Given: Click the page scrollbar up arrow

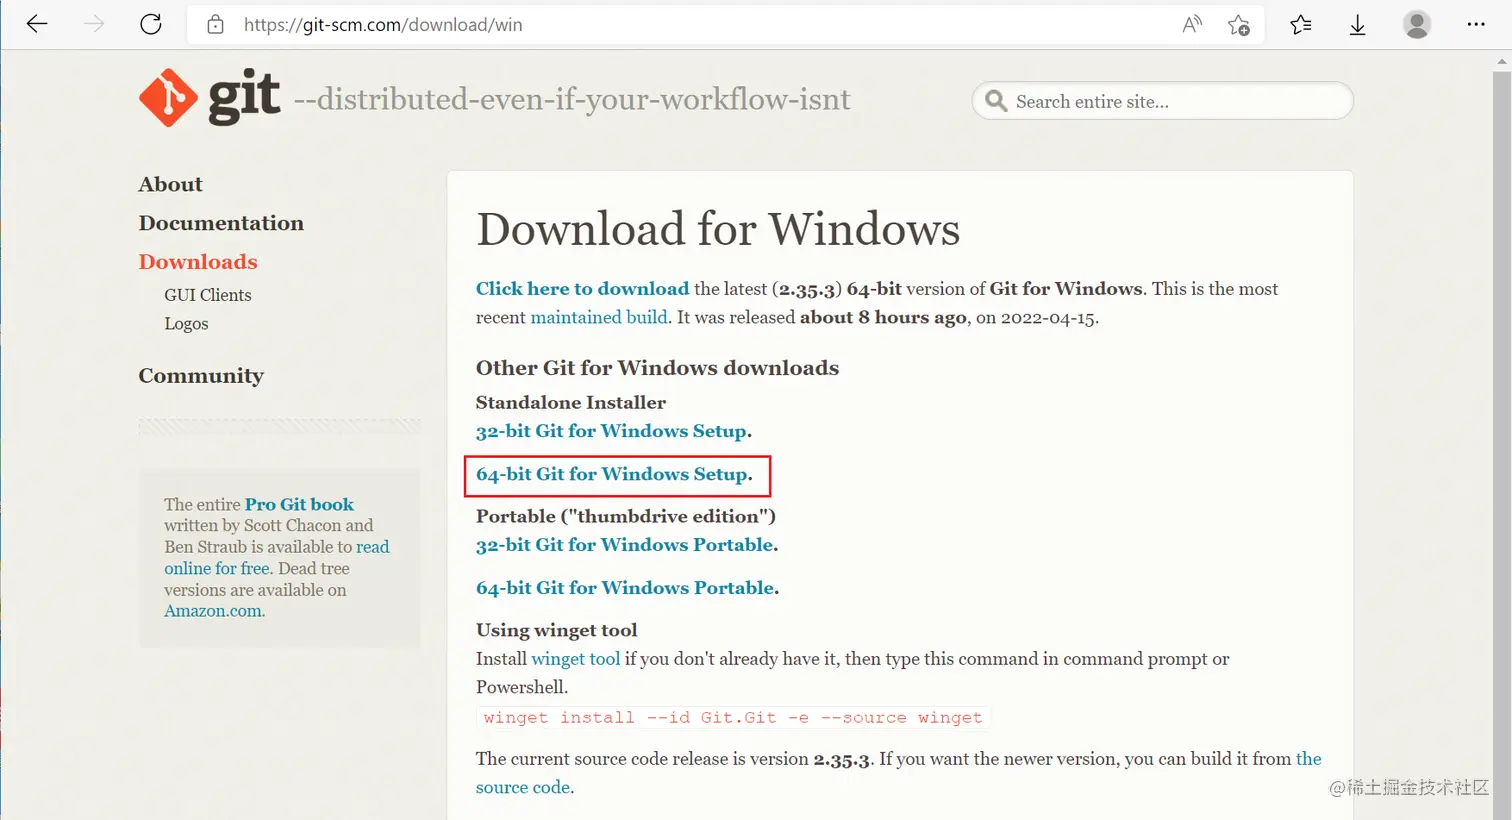Looking at the screenshot, I should pos(1501,62).
